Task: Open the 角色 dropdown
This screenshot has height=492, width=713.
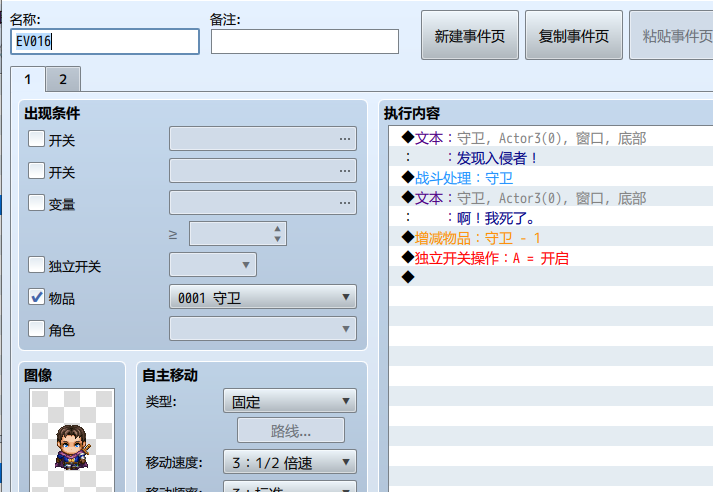Action: [x=263, y=329]
